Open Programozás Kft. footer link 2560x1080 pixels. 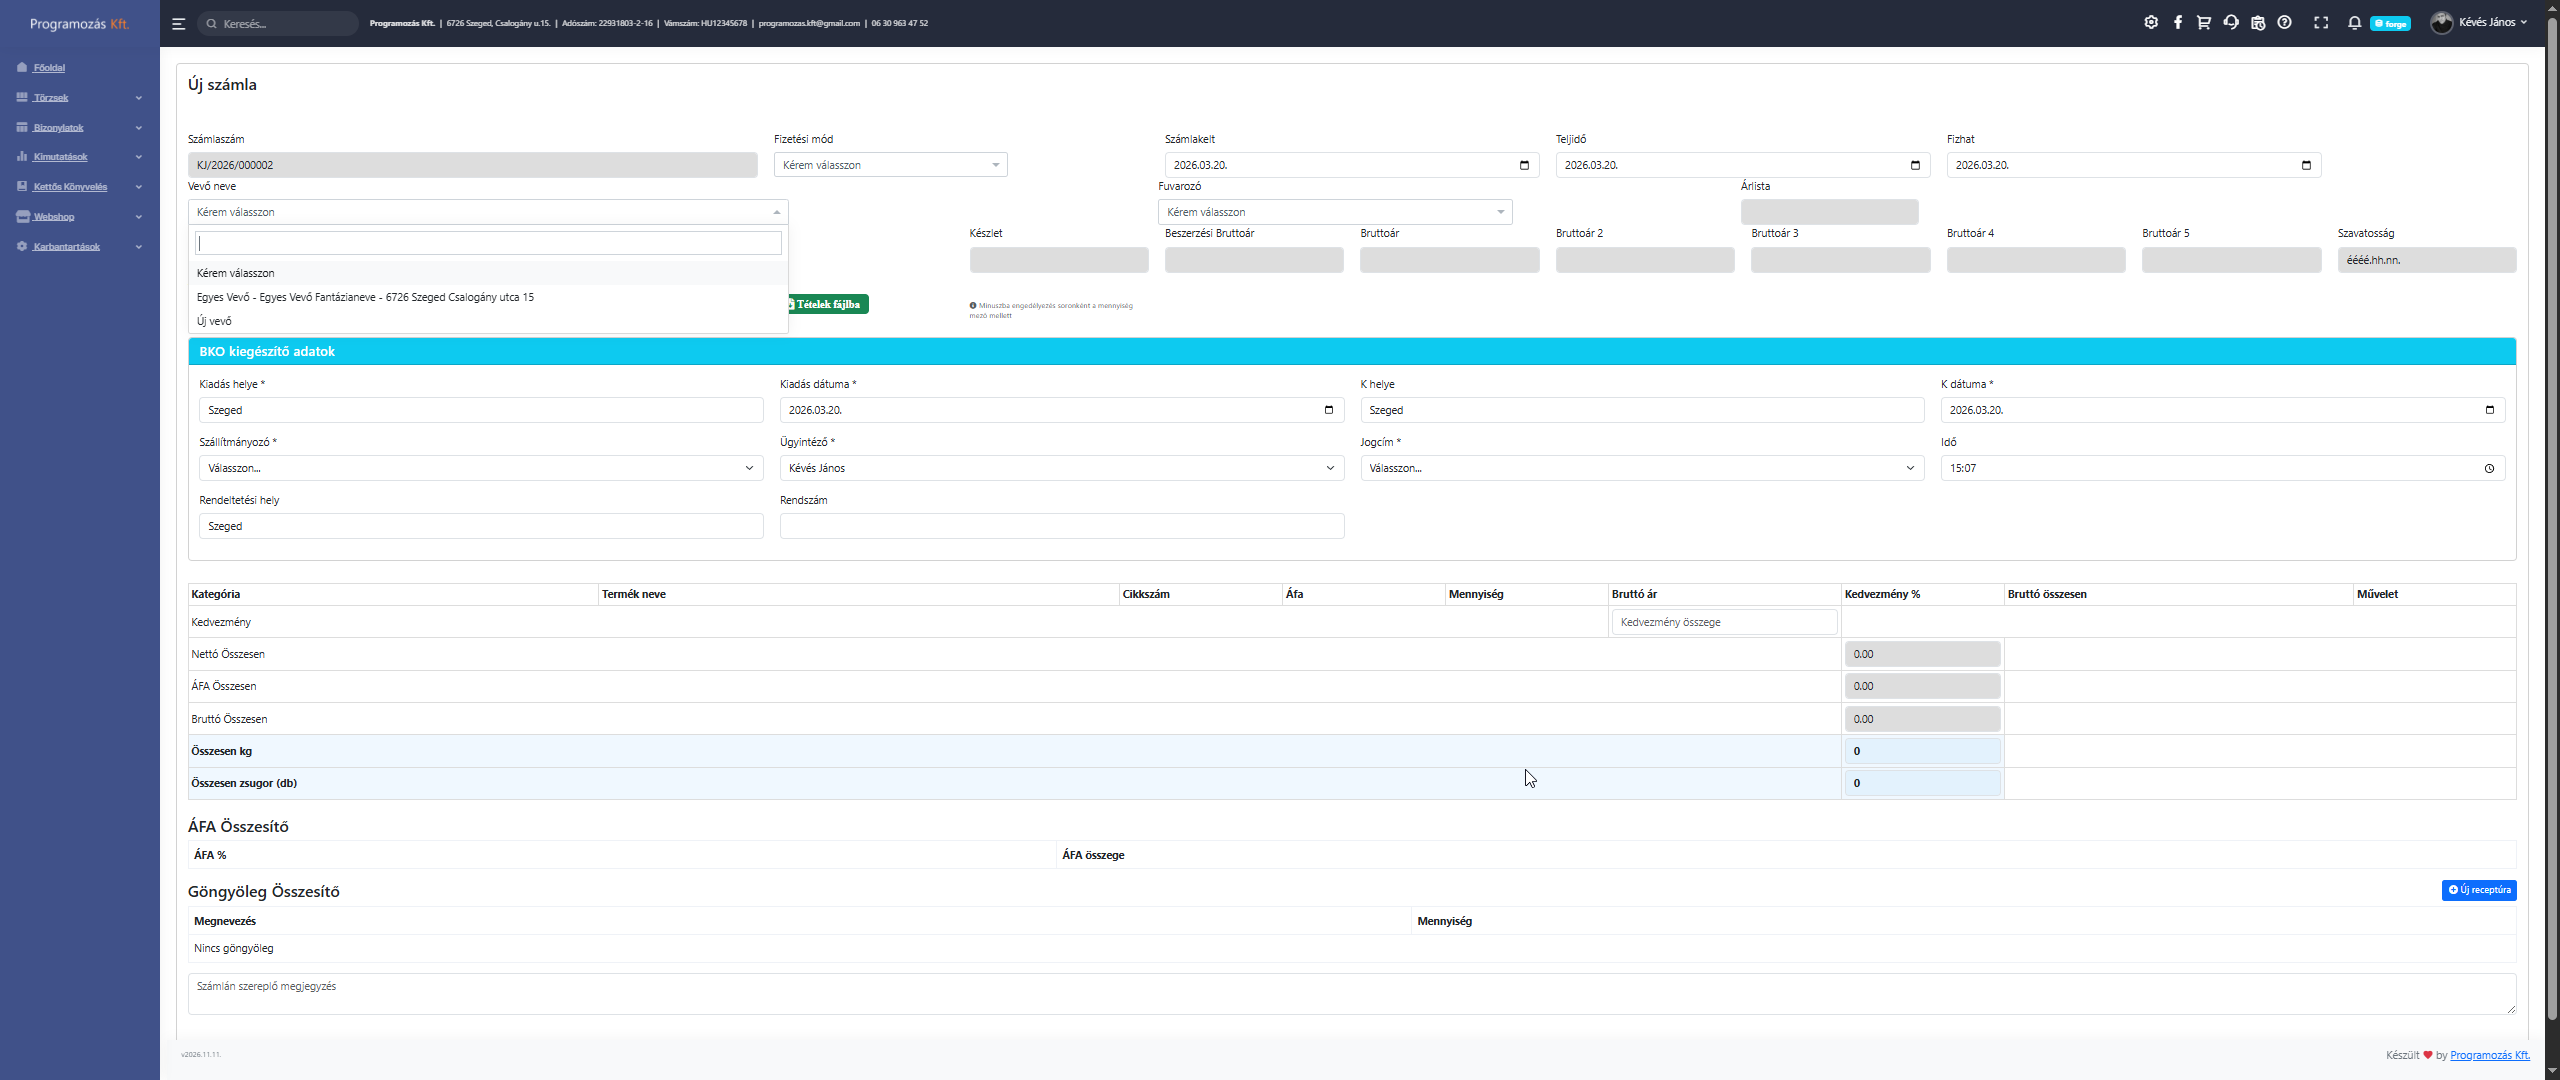tap(2489, 1055)
